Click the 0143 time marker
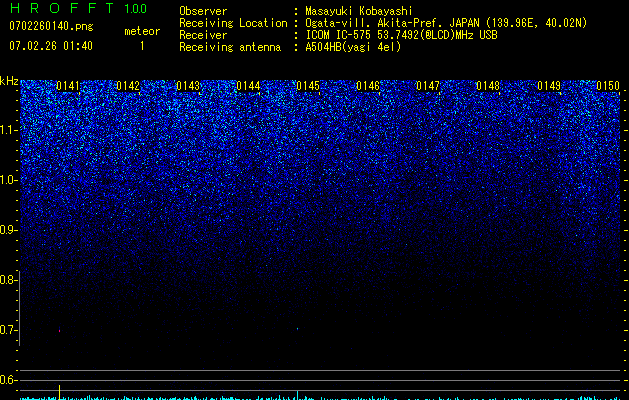 pyautogui.click(x=188, y=86)
